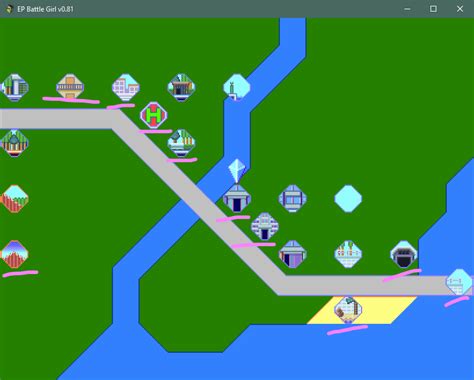Enter the dark tunnel cave location
474x380 pixels.
(404, 254)
